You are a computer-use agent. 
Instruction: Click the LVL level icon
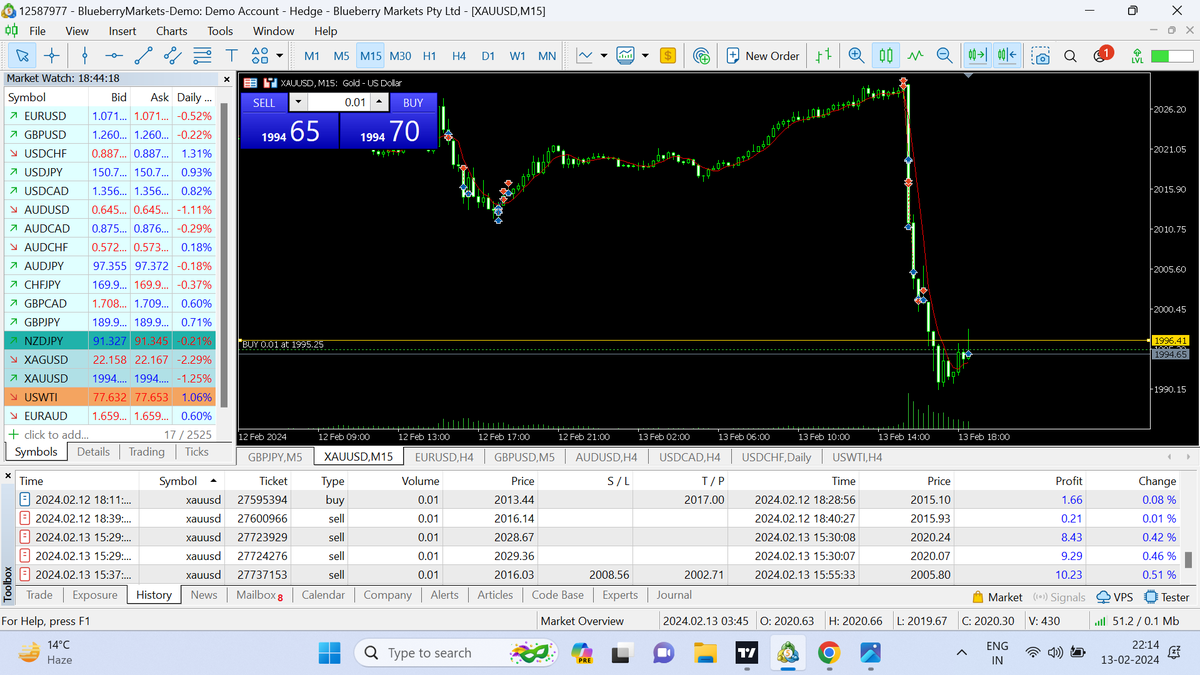(x=1137, y=56)
